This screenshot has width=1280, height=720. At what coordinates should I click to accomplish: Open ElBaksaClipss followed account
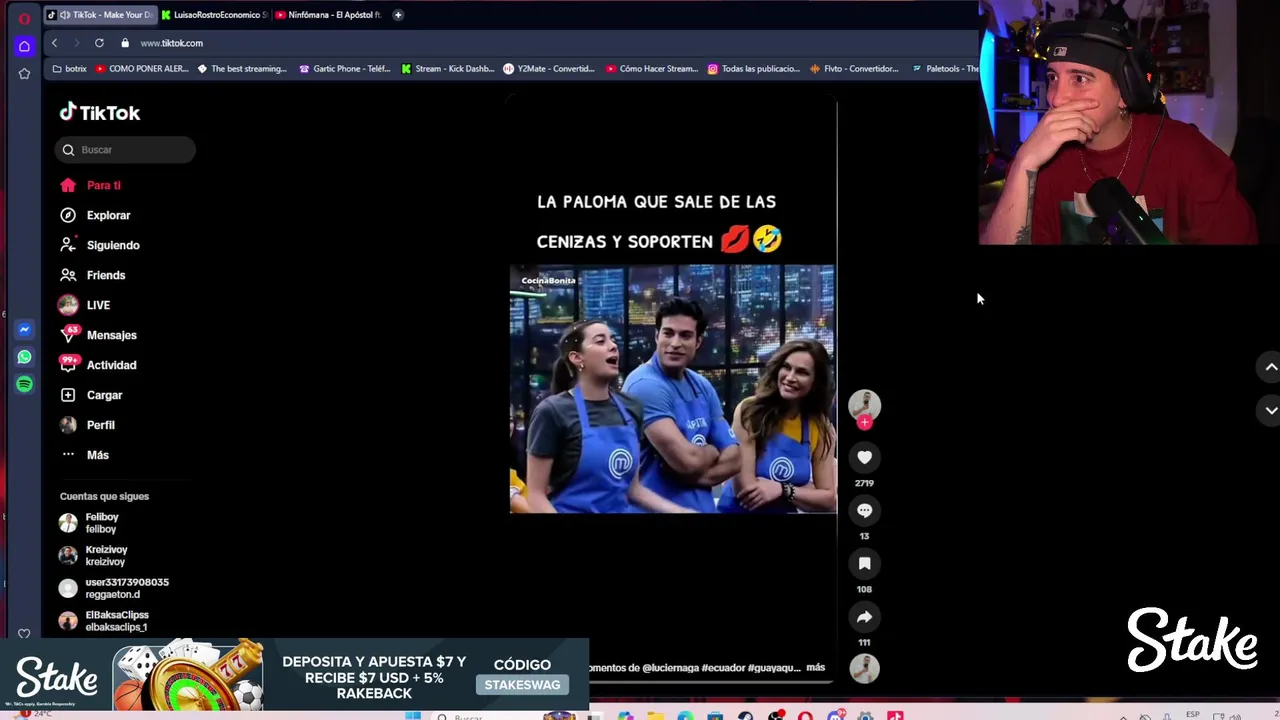point(104,621)
